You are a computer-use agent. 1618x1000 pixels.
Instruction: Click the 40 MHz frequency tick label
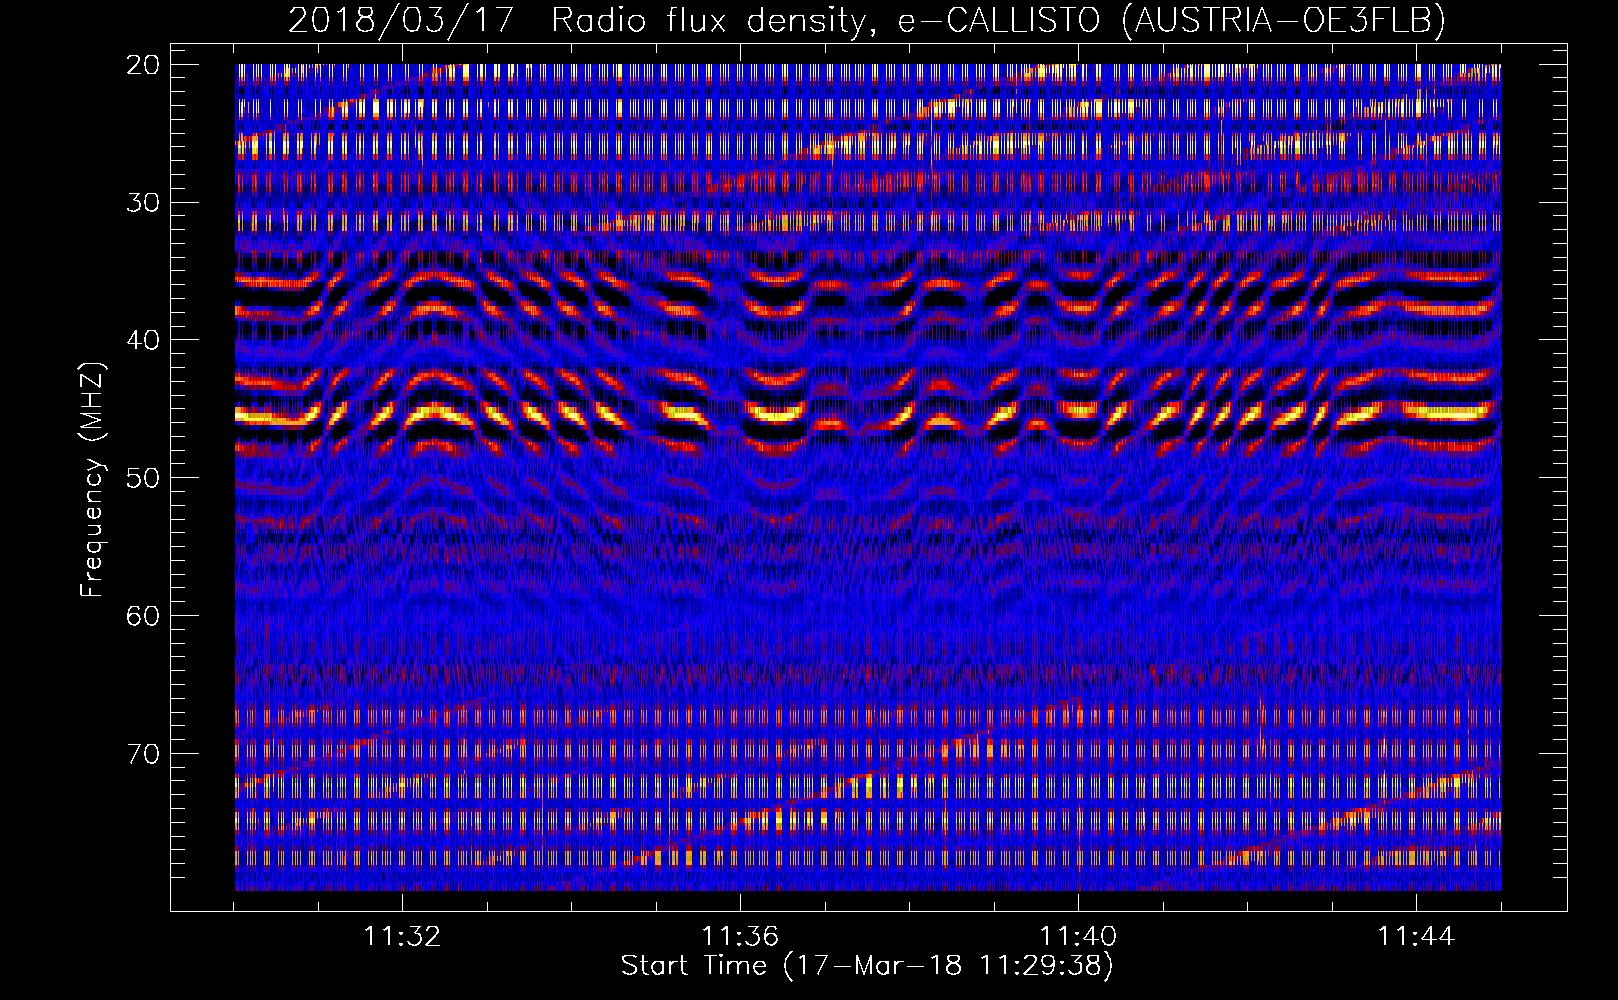(144, 340)
